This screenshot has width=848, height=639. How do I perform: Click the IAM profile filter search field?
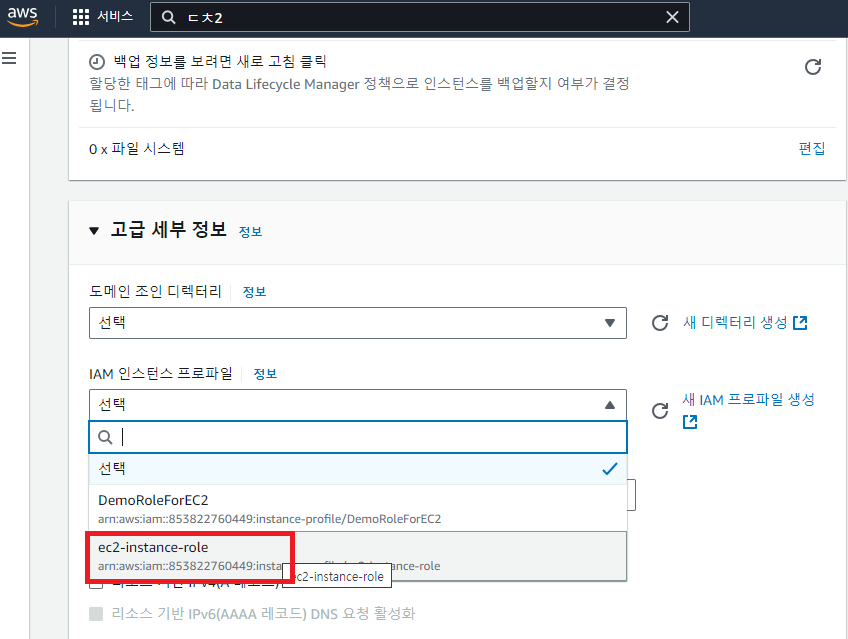pos(357,437)
